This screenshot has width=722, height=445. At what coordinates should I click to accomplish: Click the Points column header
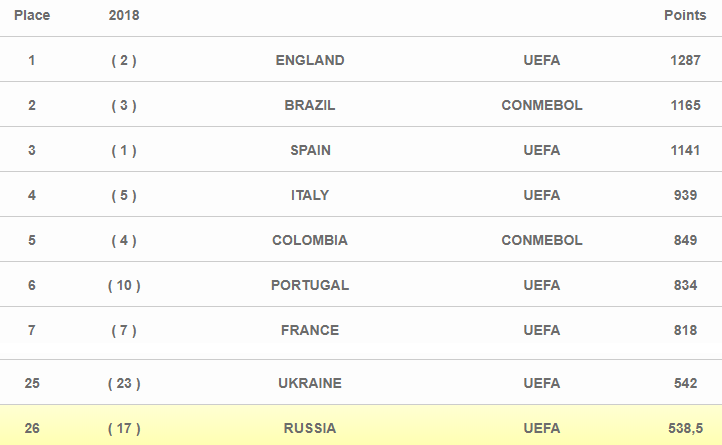point(685,16)
